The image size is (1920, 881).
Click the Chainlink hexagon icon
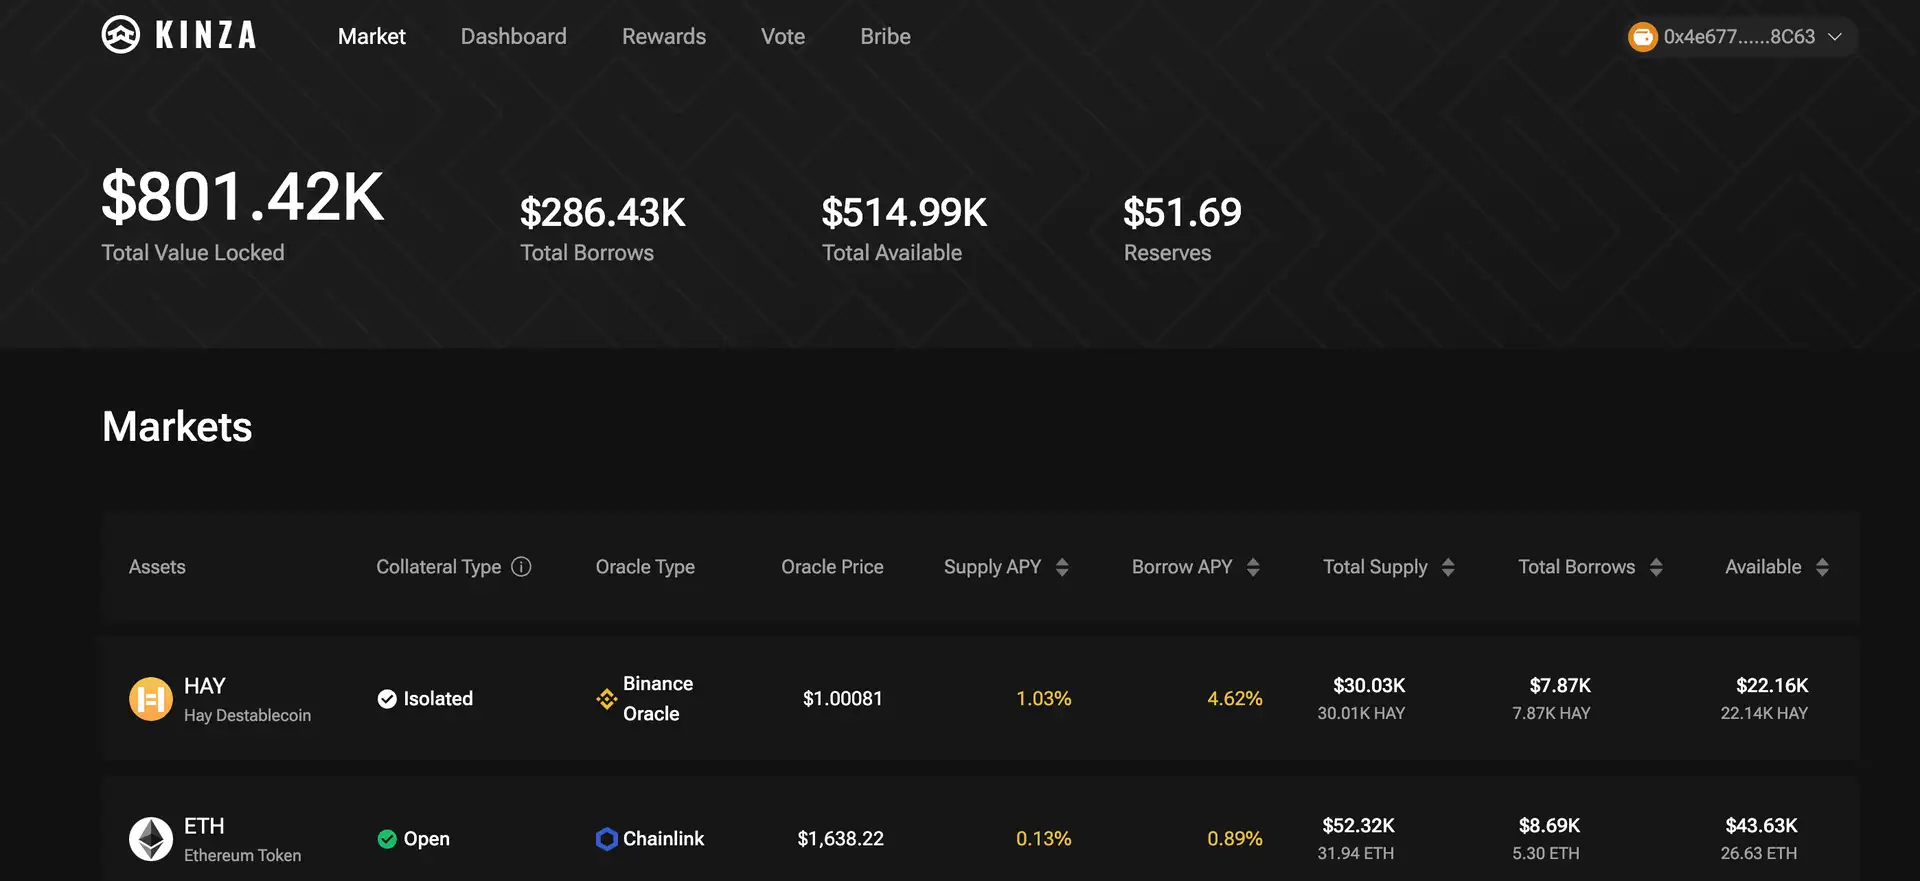[606, 839]
